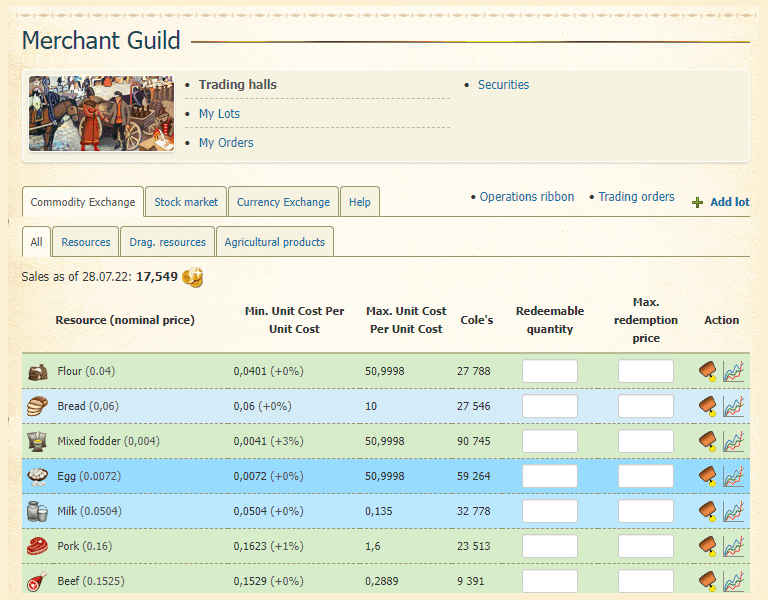Focus the Max. redemption price field for Bread
The height and width of the screenshot is (600, 768).
coord(646,406)
